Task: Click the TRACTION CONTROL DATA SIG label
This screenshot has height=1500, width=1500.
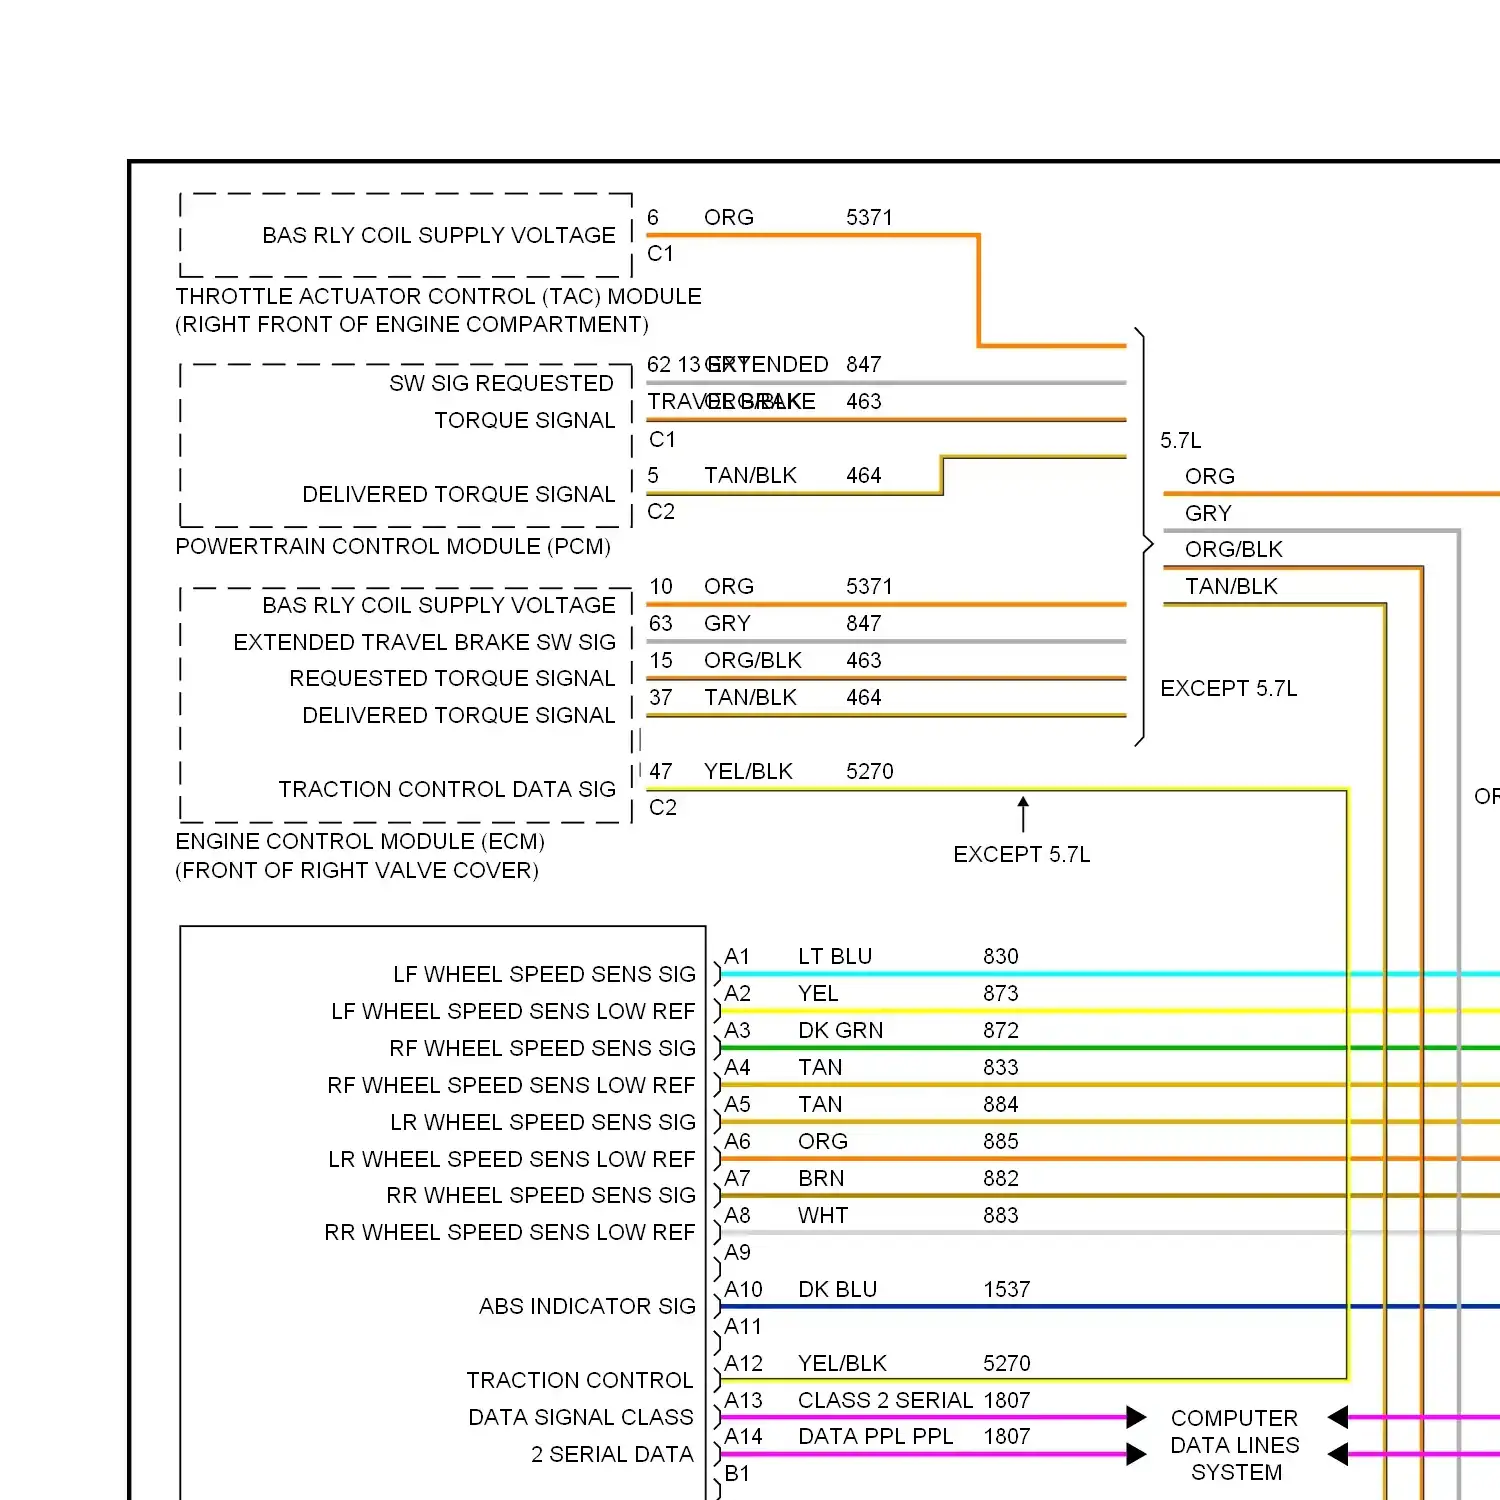Action: tap(447, 789)
